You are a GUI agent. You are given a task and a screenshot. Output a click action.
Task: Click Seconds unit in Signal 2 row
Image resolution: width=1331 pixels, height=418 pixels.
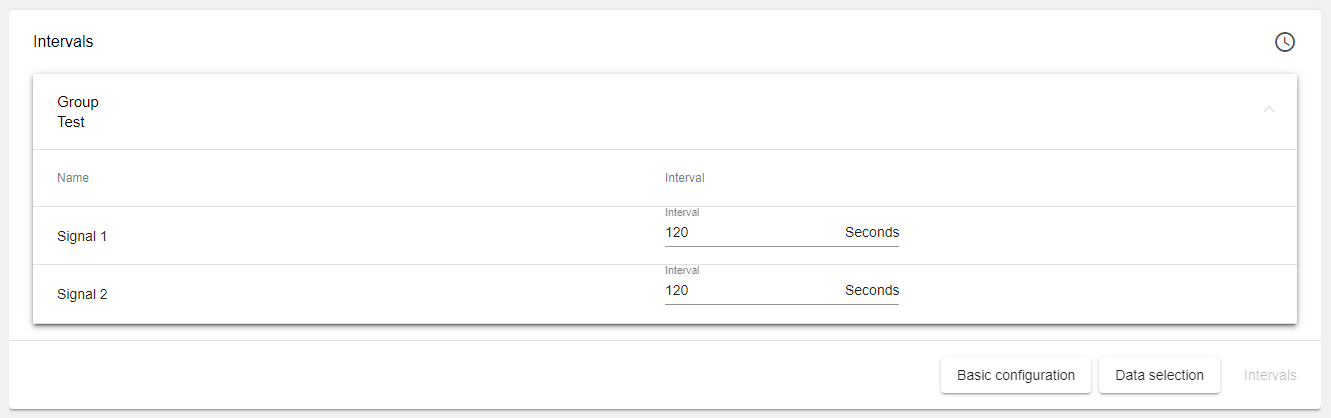pos(871,291)
